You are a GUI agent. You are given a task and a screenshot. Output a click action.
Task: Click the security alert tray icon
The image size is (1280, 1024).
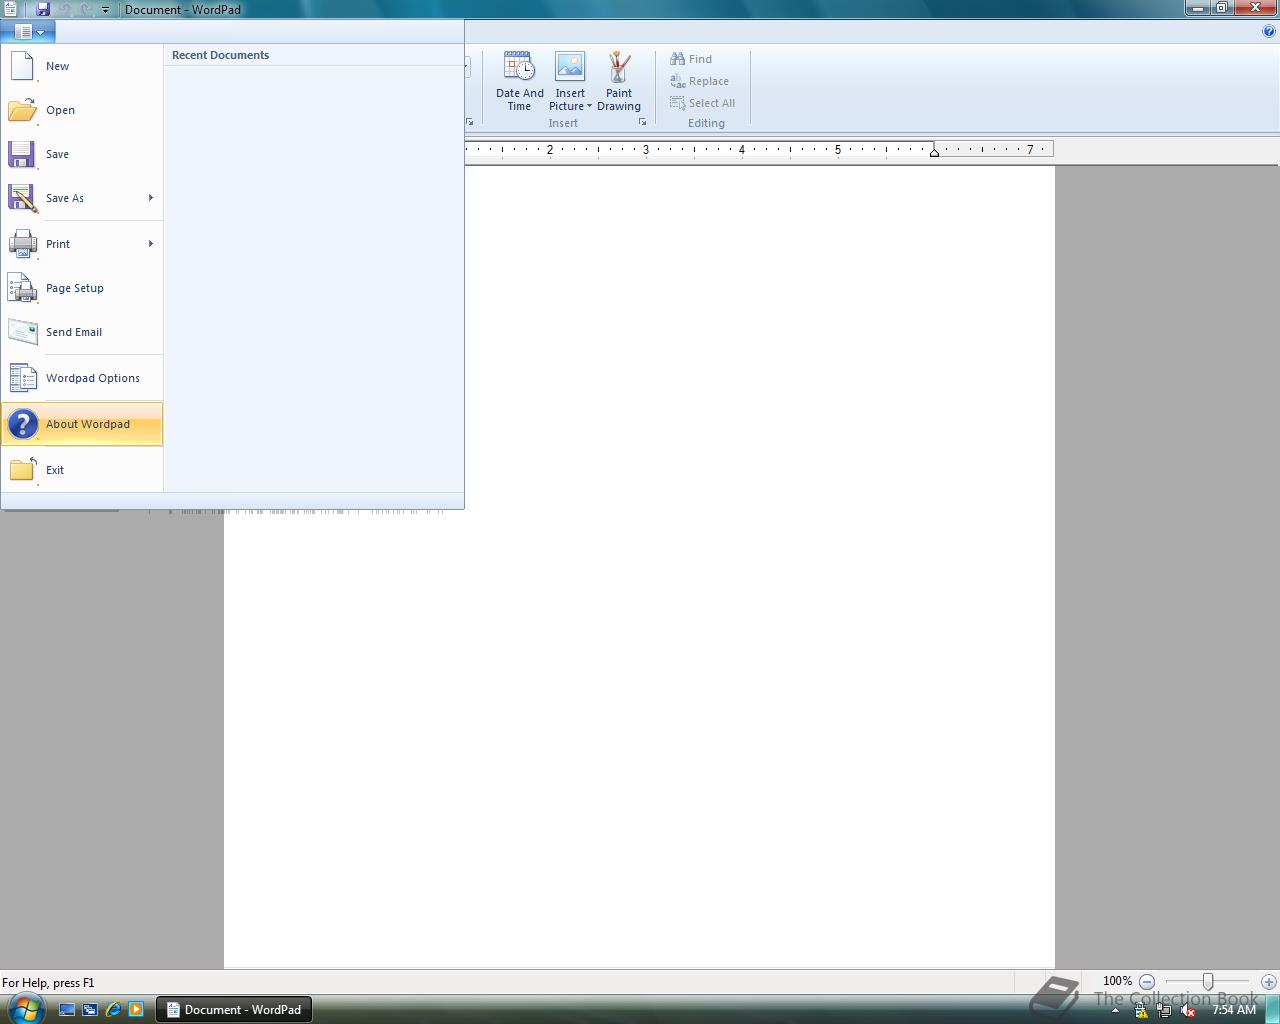pyautogui.click(x=1141, y=1010)
